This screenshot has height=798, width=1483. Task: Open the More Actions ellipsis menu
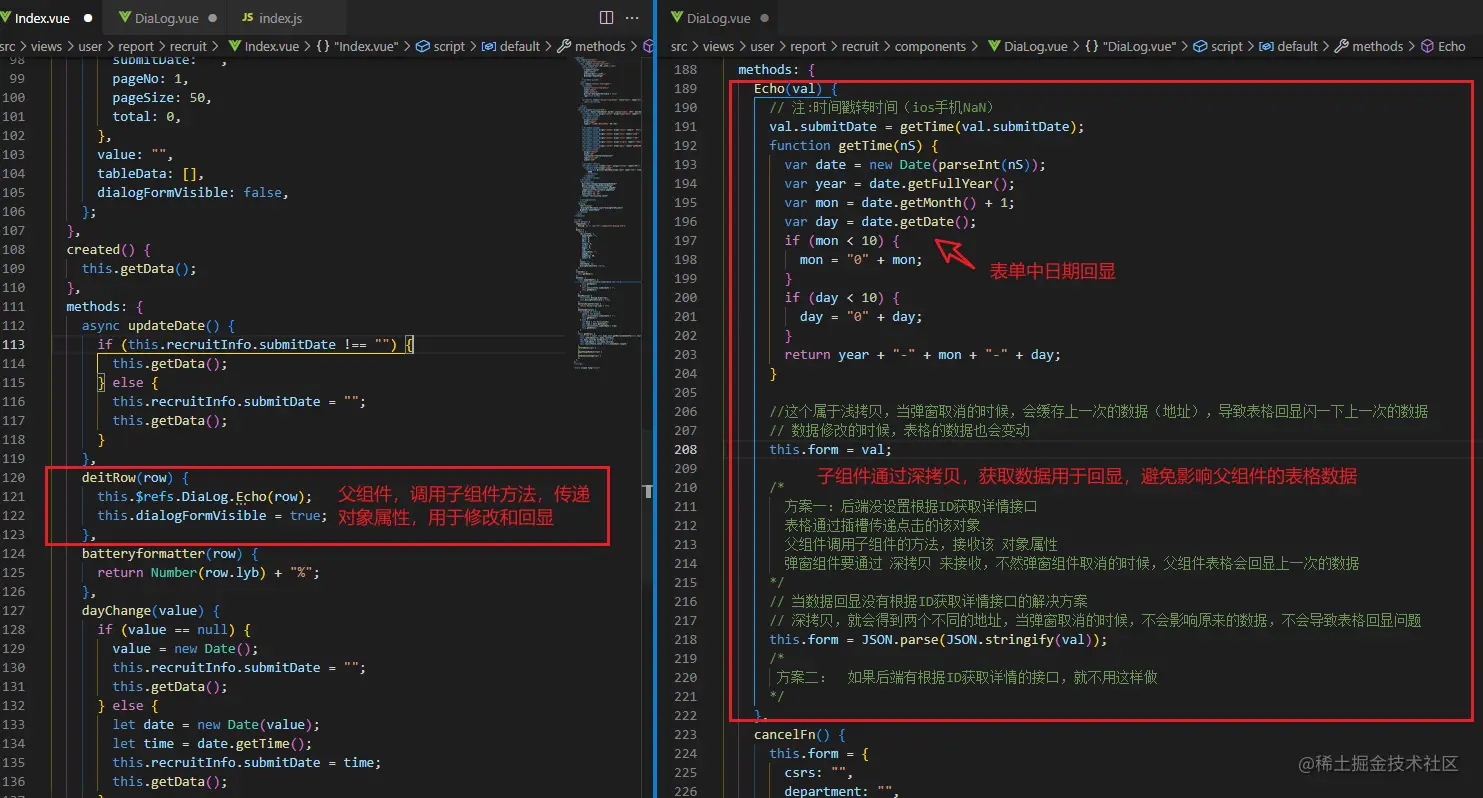point(632,18)
